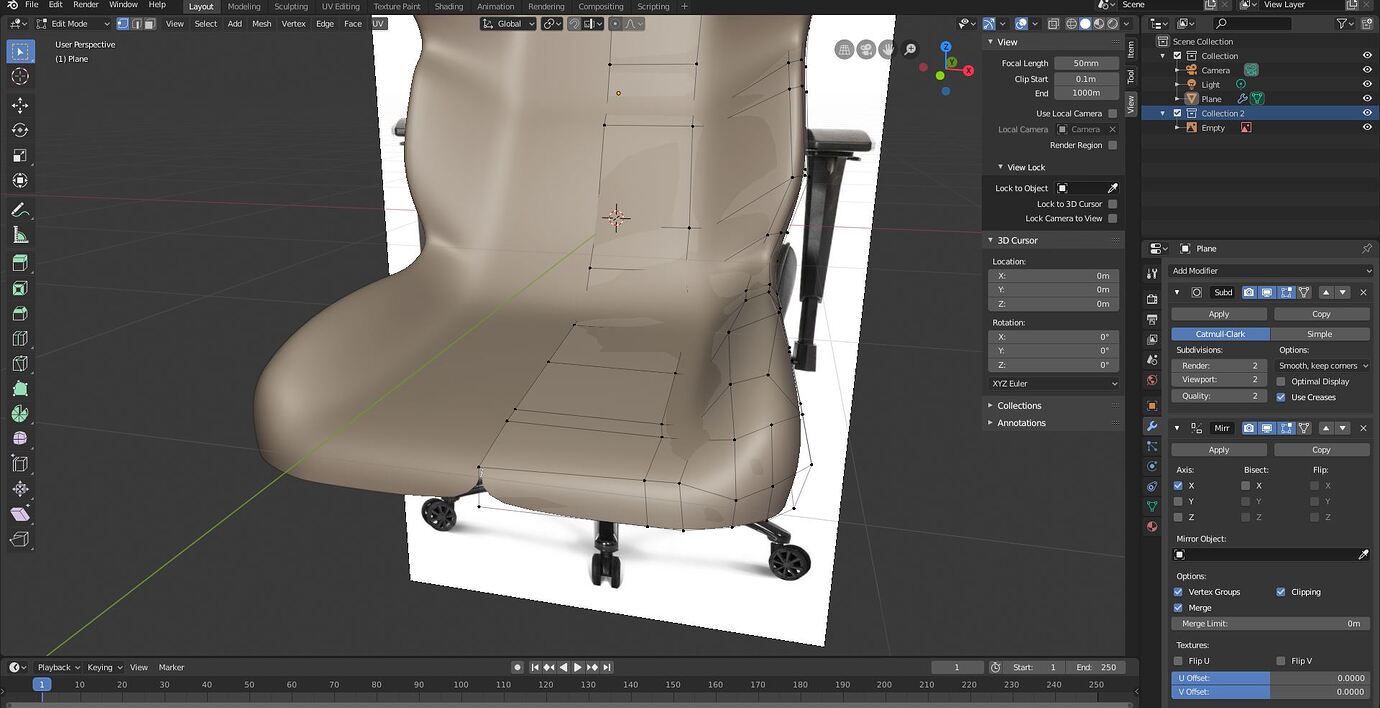Image resolution: width=1380 pixels, height=708 pixels.
Task: Enable Optimal Display in Subdivision modifier
Action: pos(1281,381)
